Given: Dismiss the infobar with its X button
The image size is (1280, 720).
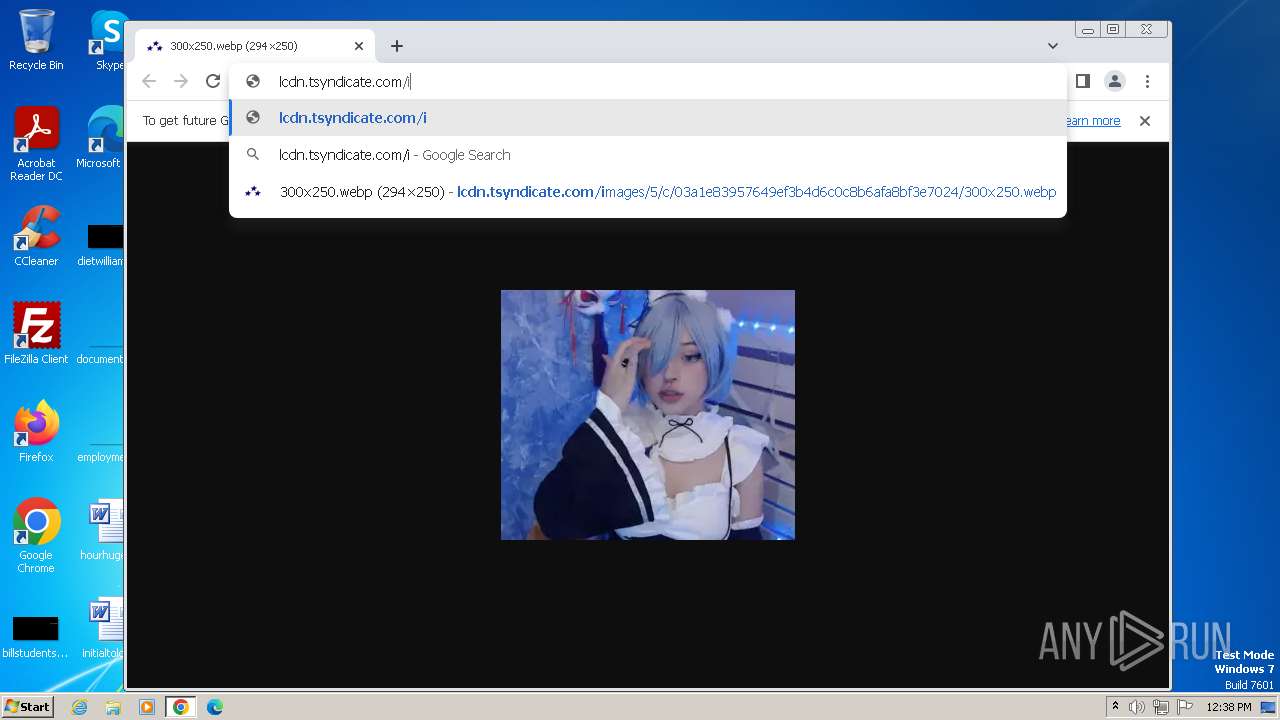Looking at the screenshot, I should point(1145,121).
